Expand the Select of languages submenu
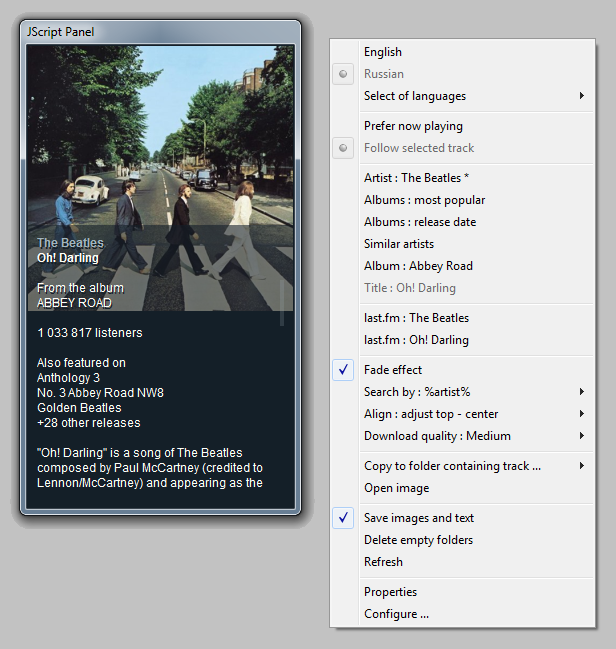616x649 pixels. point(414,96)
